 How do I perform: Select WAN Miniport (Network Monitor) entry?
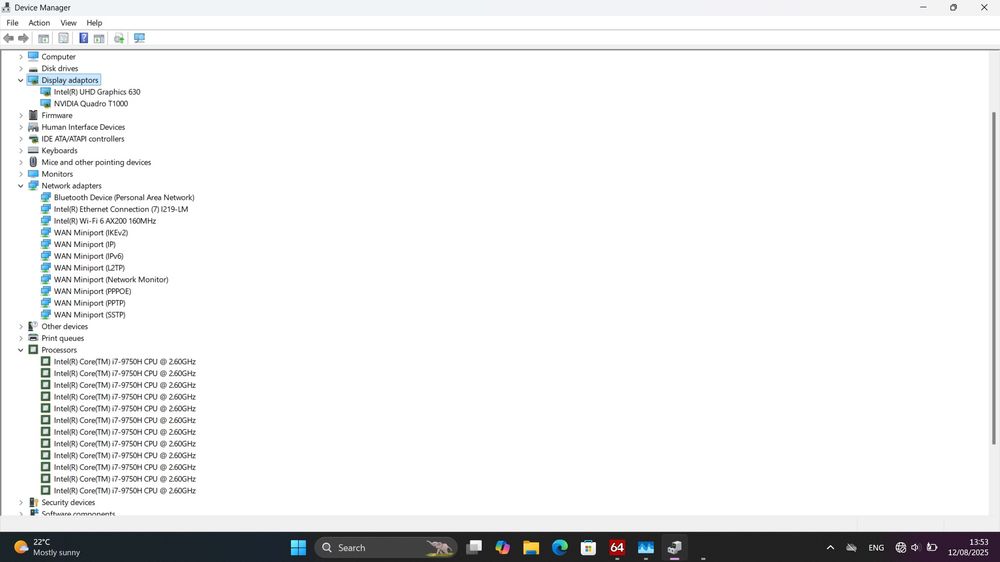pos(111,279)
